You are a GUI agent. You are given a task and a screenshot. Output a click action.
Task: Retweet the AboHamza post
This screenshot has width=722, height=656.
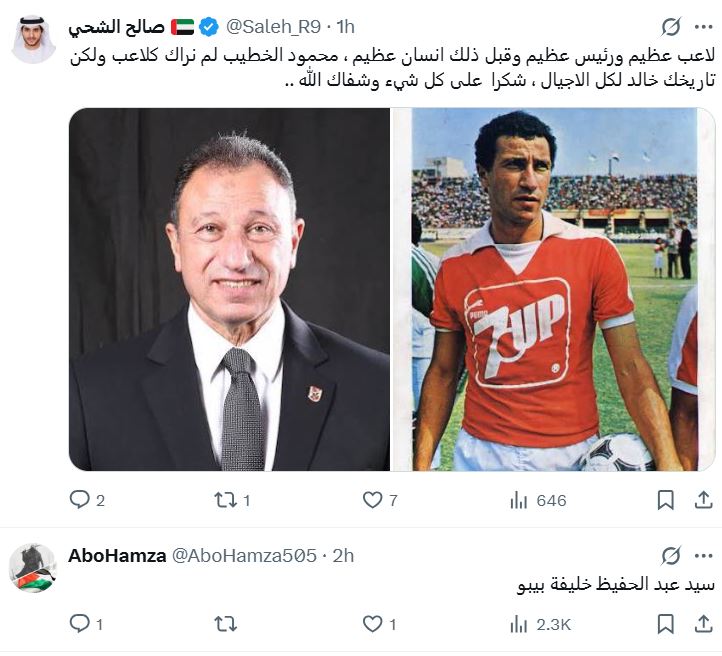click(x=226, y=624)
